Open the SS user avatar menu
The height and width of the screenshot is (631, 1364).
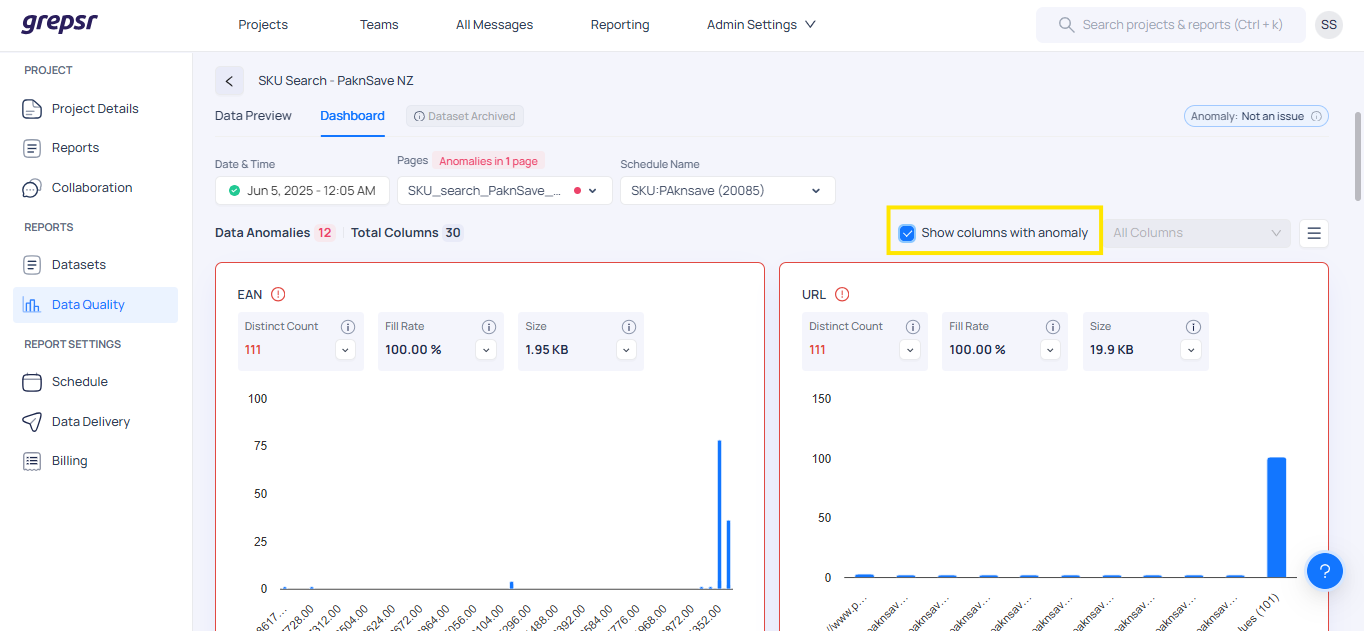tap(1328, 25)
